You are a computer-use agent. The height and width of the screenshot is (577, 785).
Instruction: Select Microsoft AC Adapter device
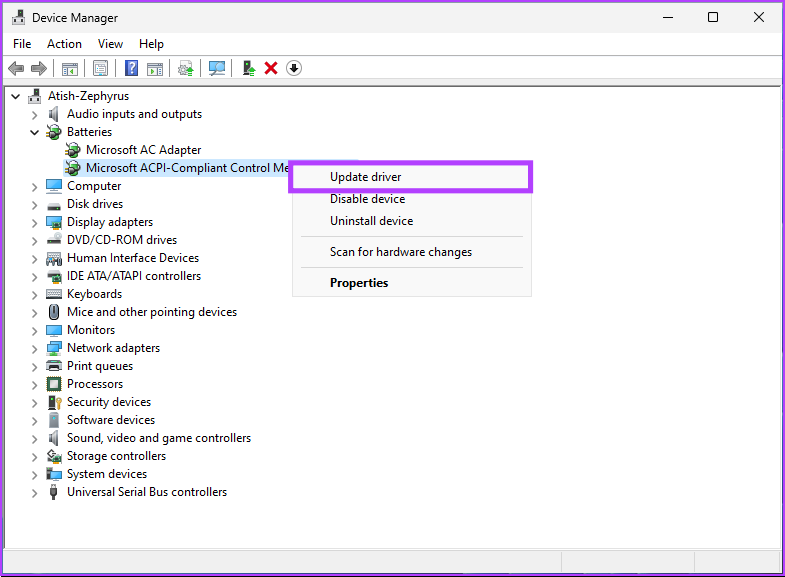[143, 150]
